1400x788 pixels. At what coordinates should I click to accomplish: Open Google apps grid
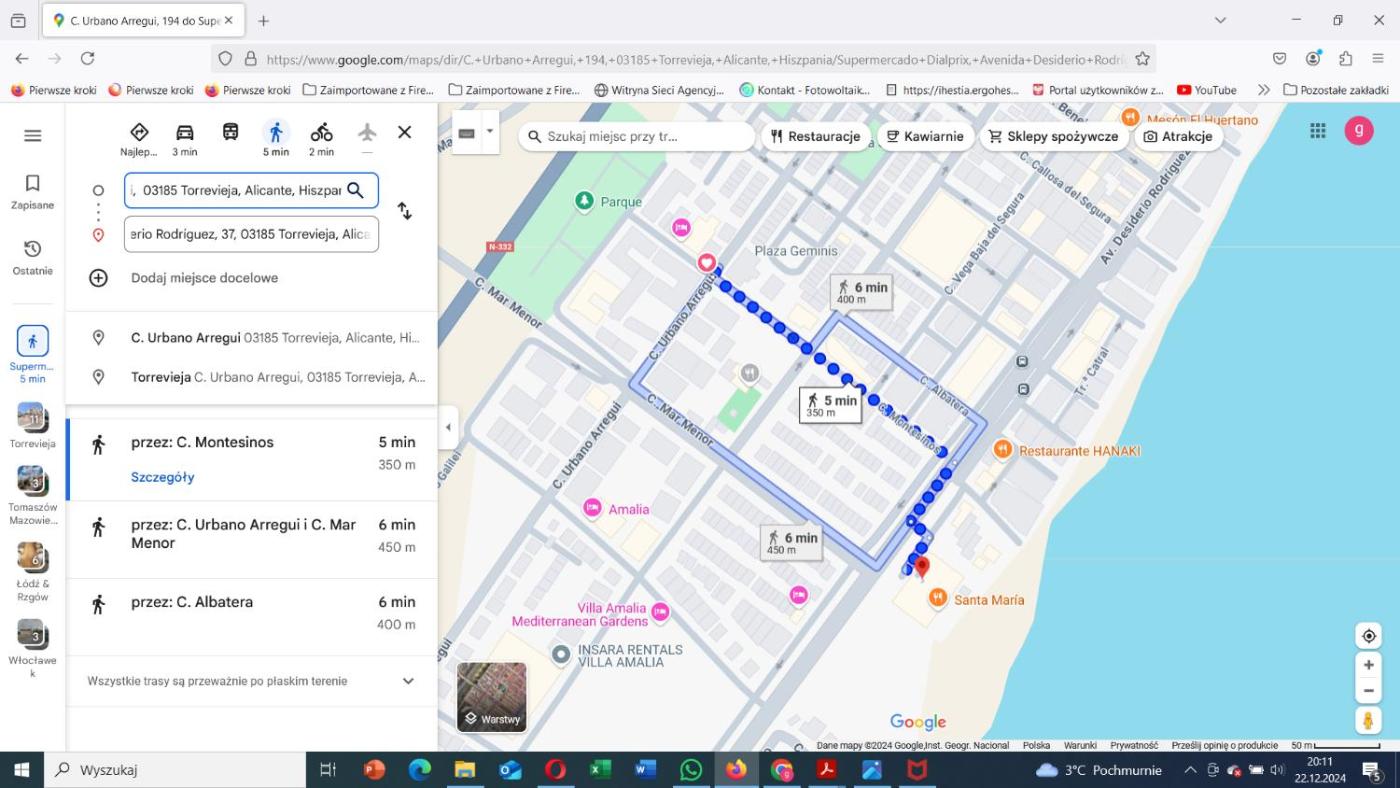pyautogui.click(x=1318, y=131)
